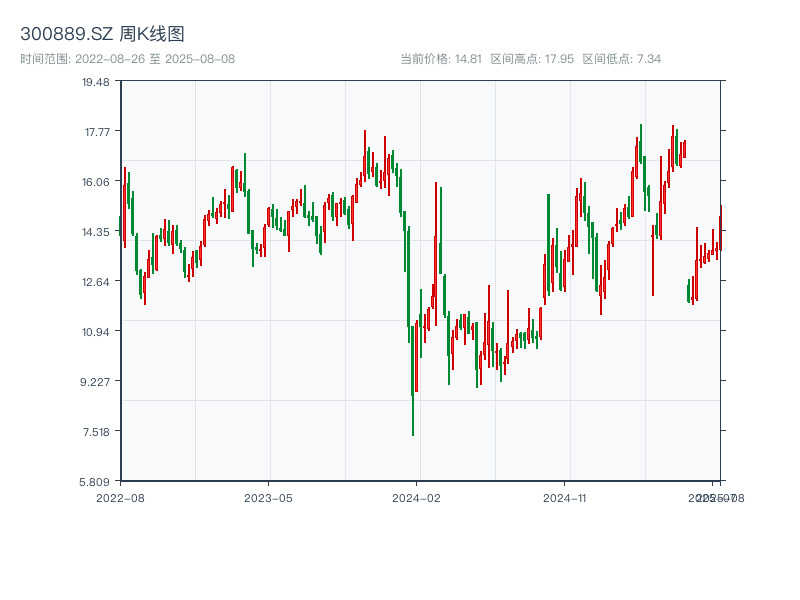Select the 2023-05 x-axis date label

coord(268,497)
